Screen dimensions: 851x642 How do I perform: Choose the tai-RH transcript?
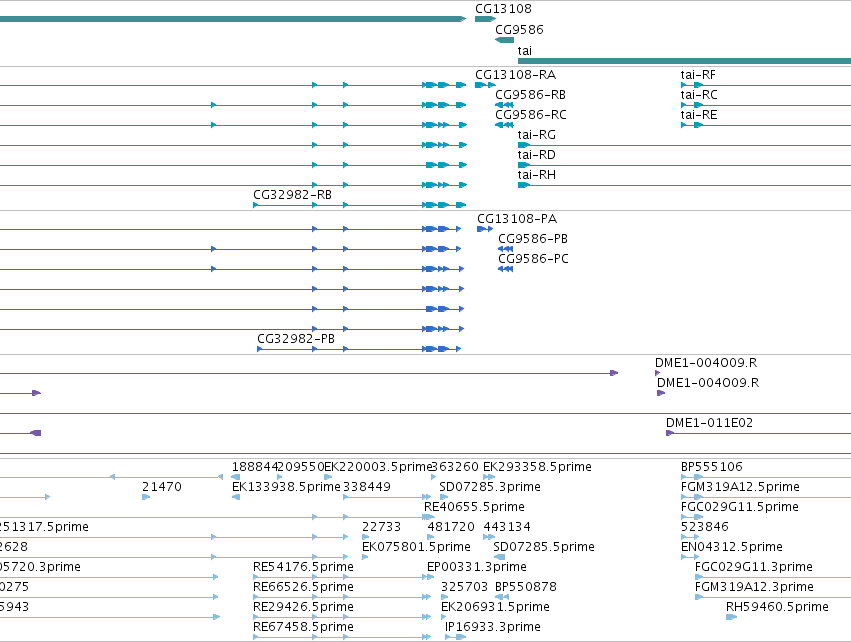pyautogui.click(x=537, y=175)
